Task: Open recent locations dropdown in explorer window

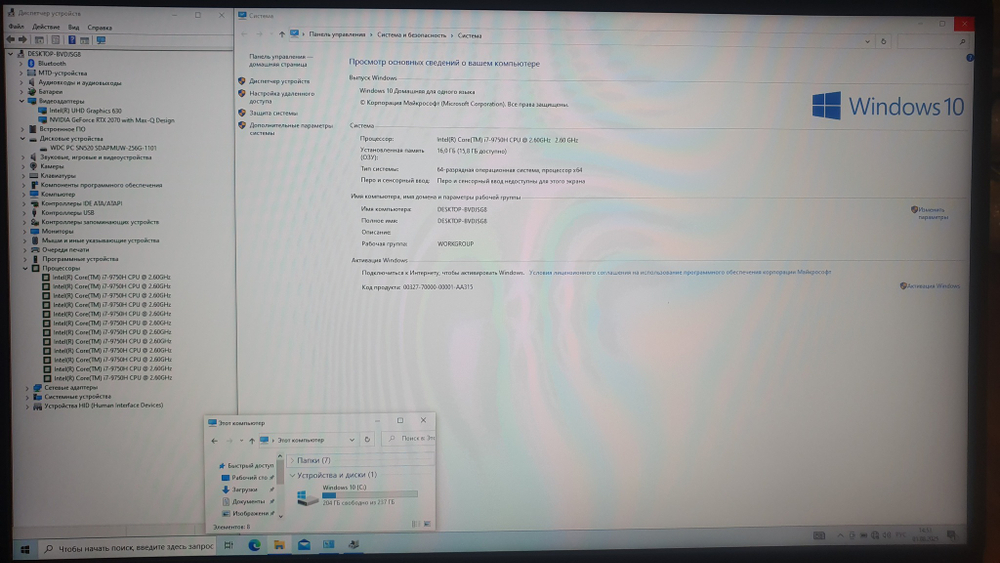Action: coord(241,441)
